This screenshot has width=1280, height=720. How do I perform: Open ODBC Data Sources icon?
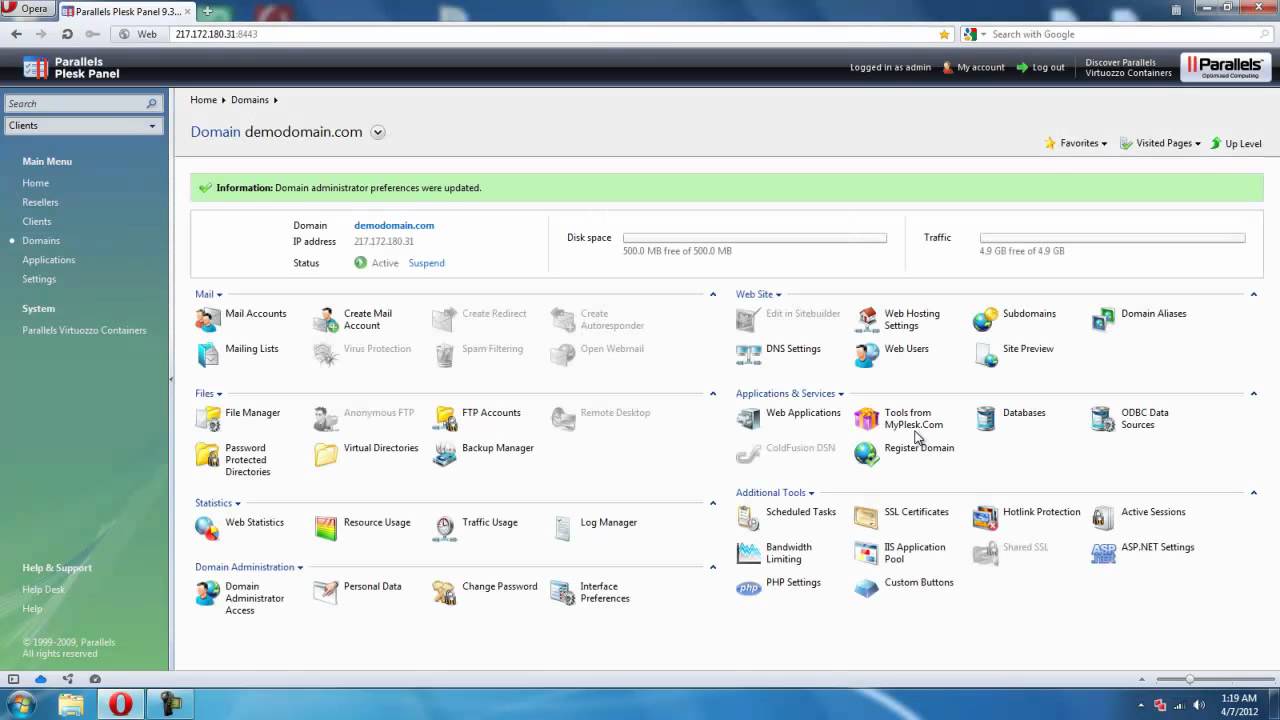click(1104, 418)
